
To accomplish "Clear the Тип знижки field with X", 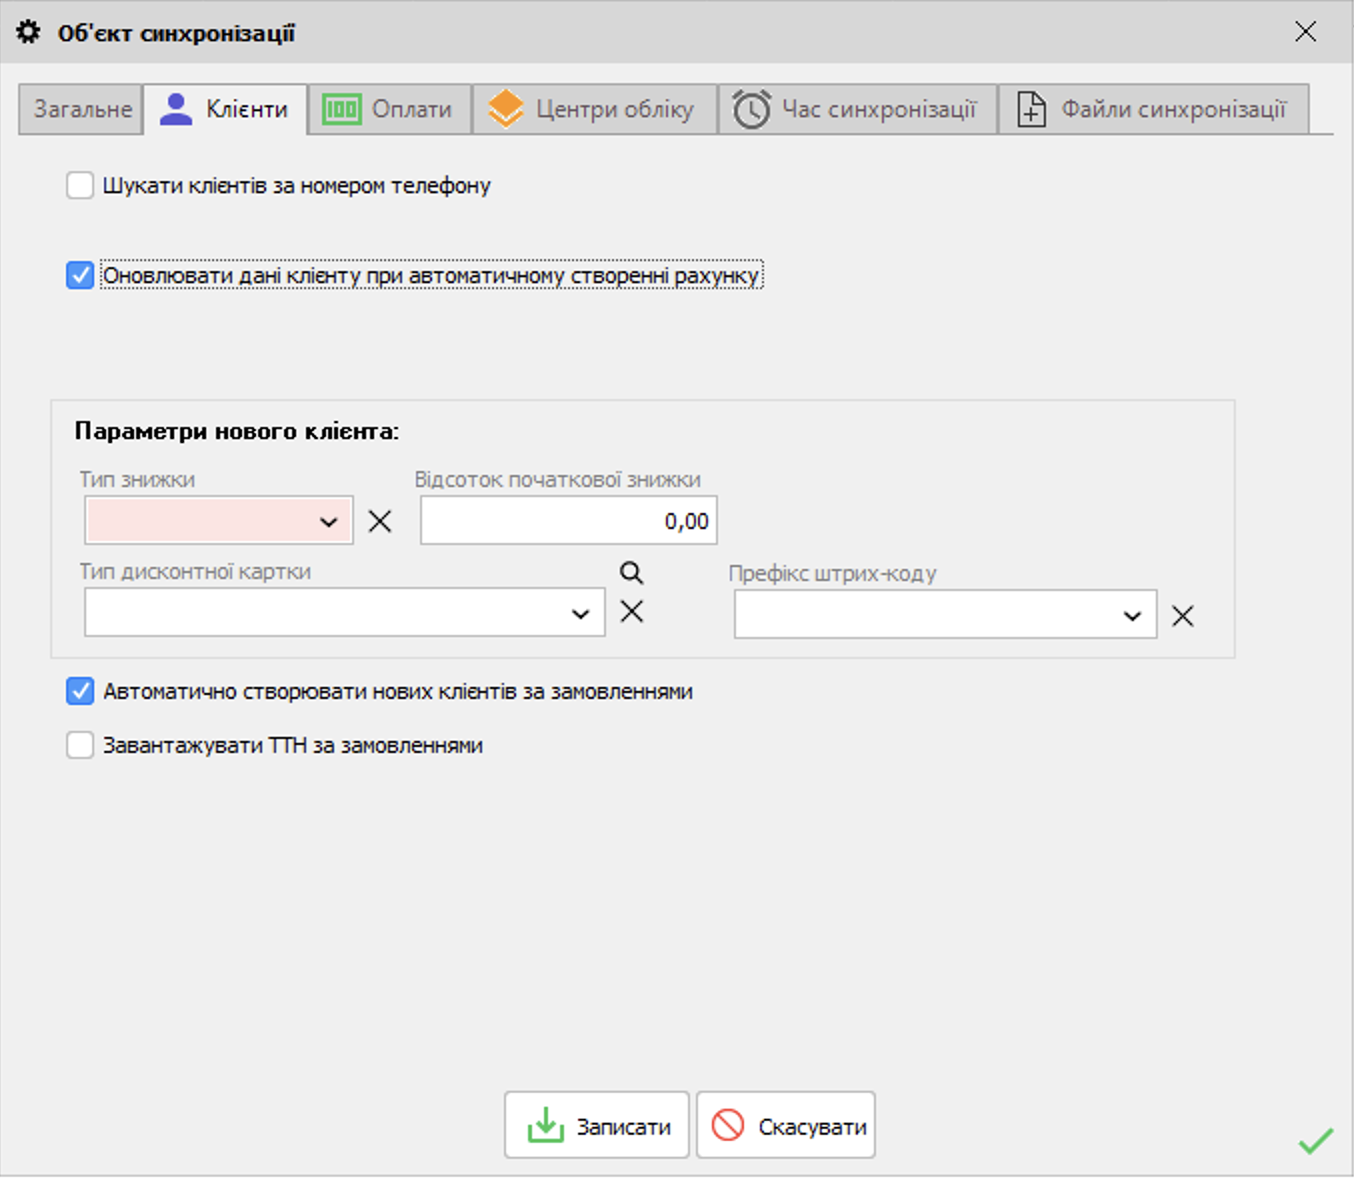I will coord(380,521).
